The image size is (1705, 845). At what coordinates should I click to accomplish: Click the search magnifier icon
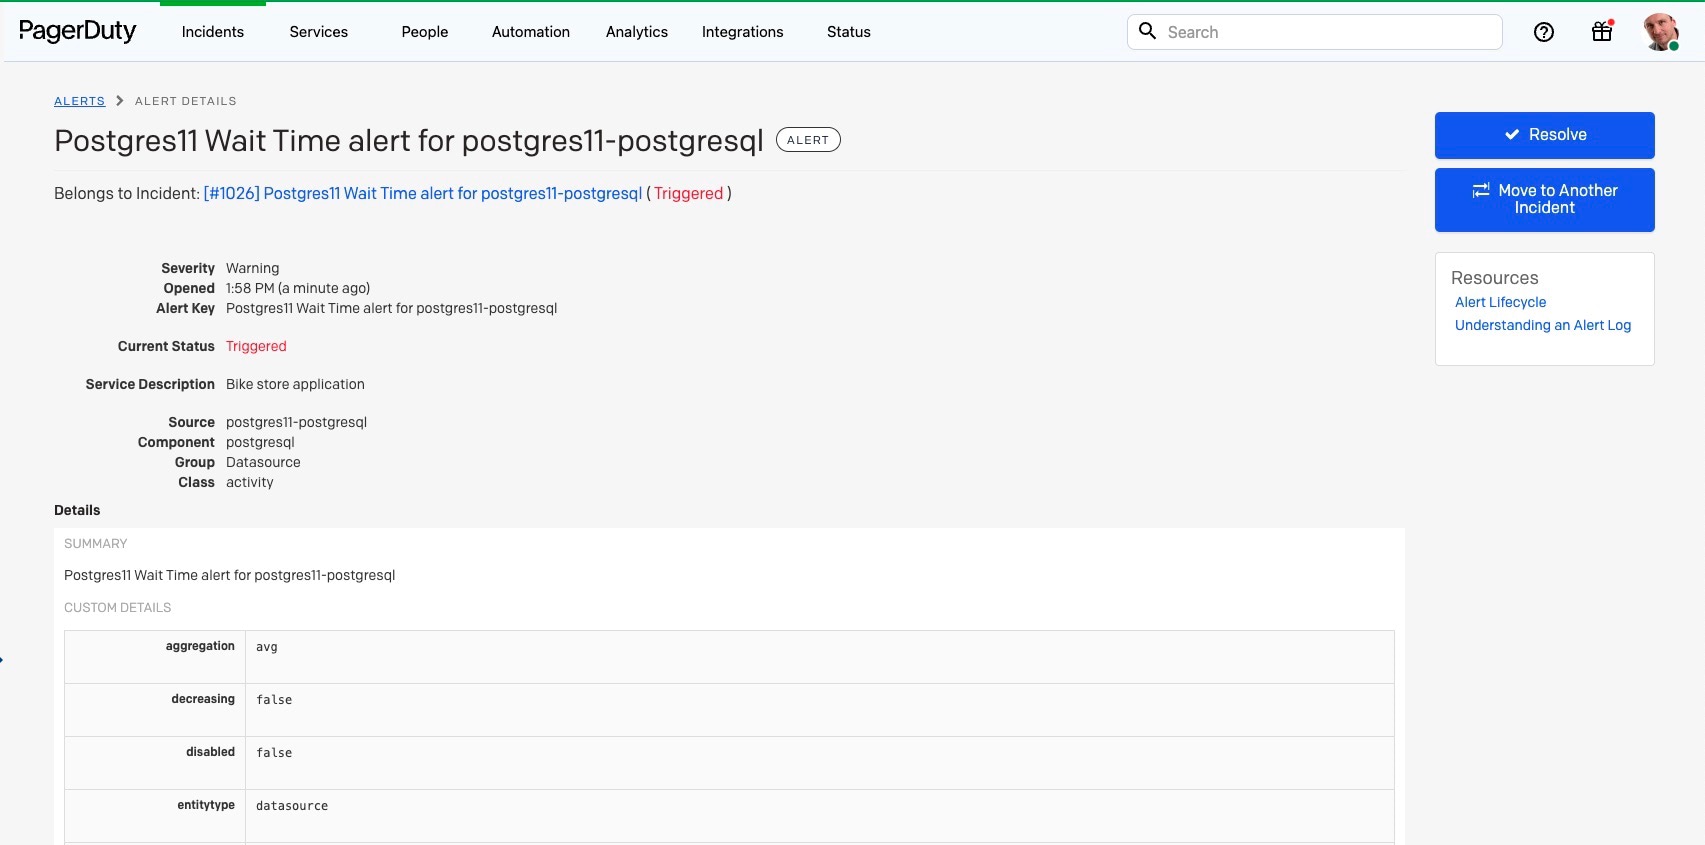pyautogui.click(x=1148, y=31)
